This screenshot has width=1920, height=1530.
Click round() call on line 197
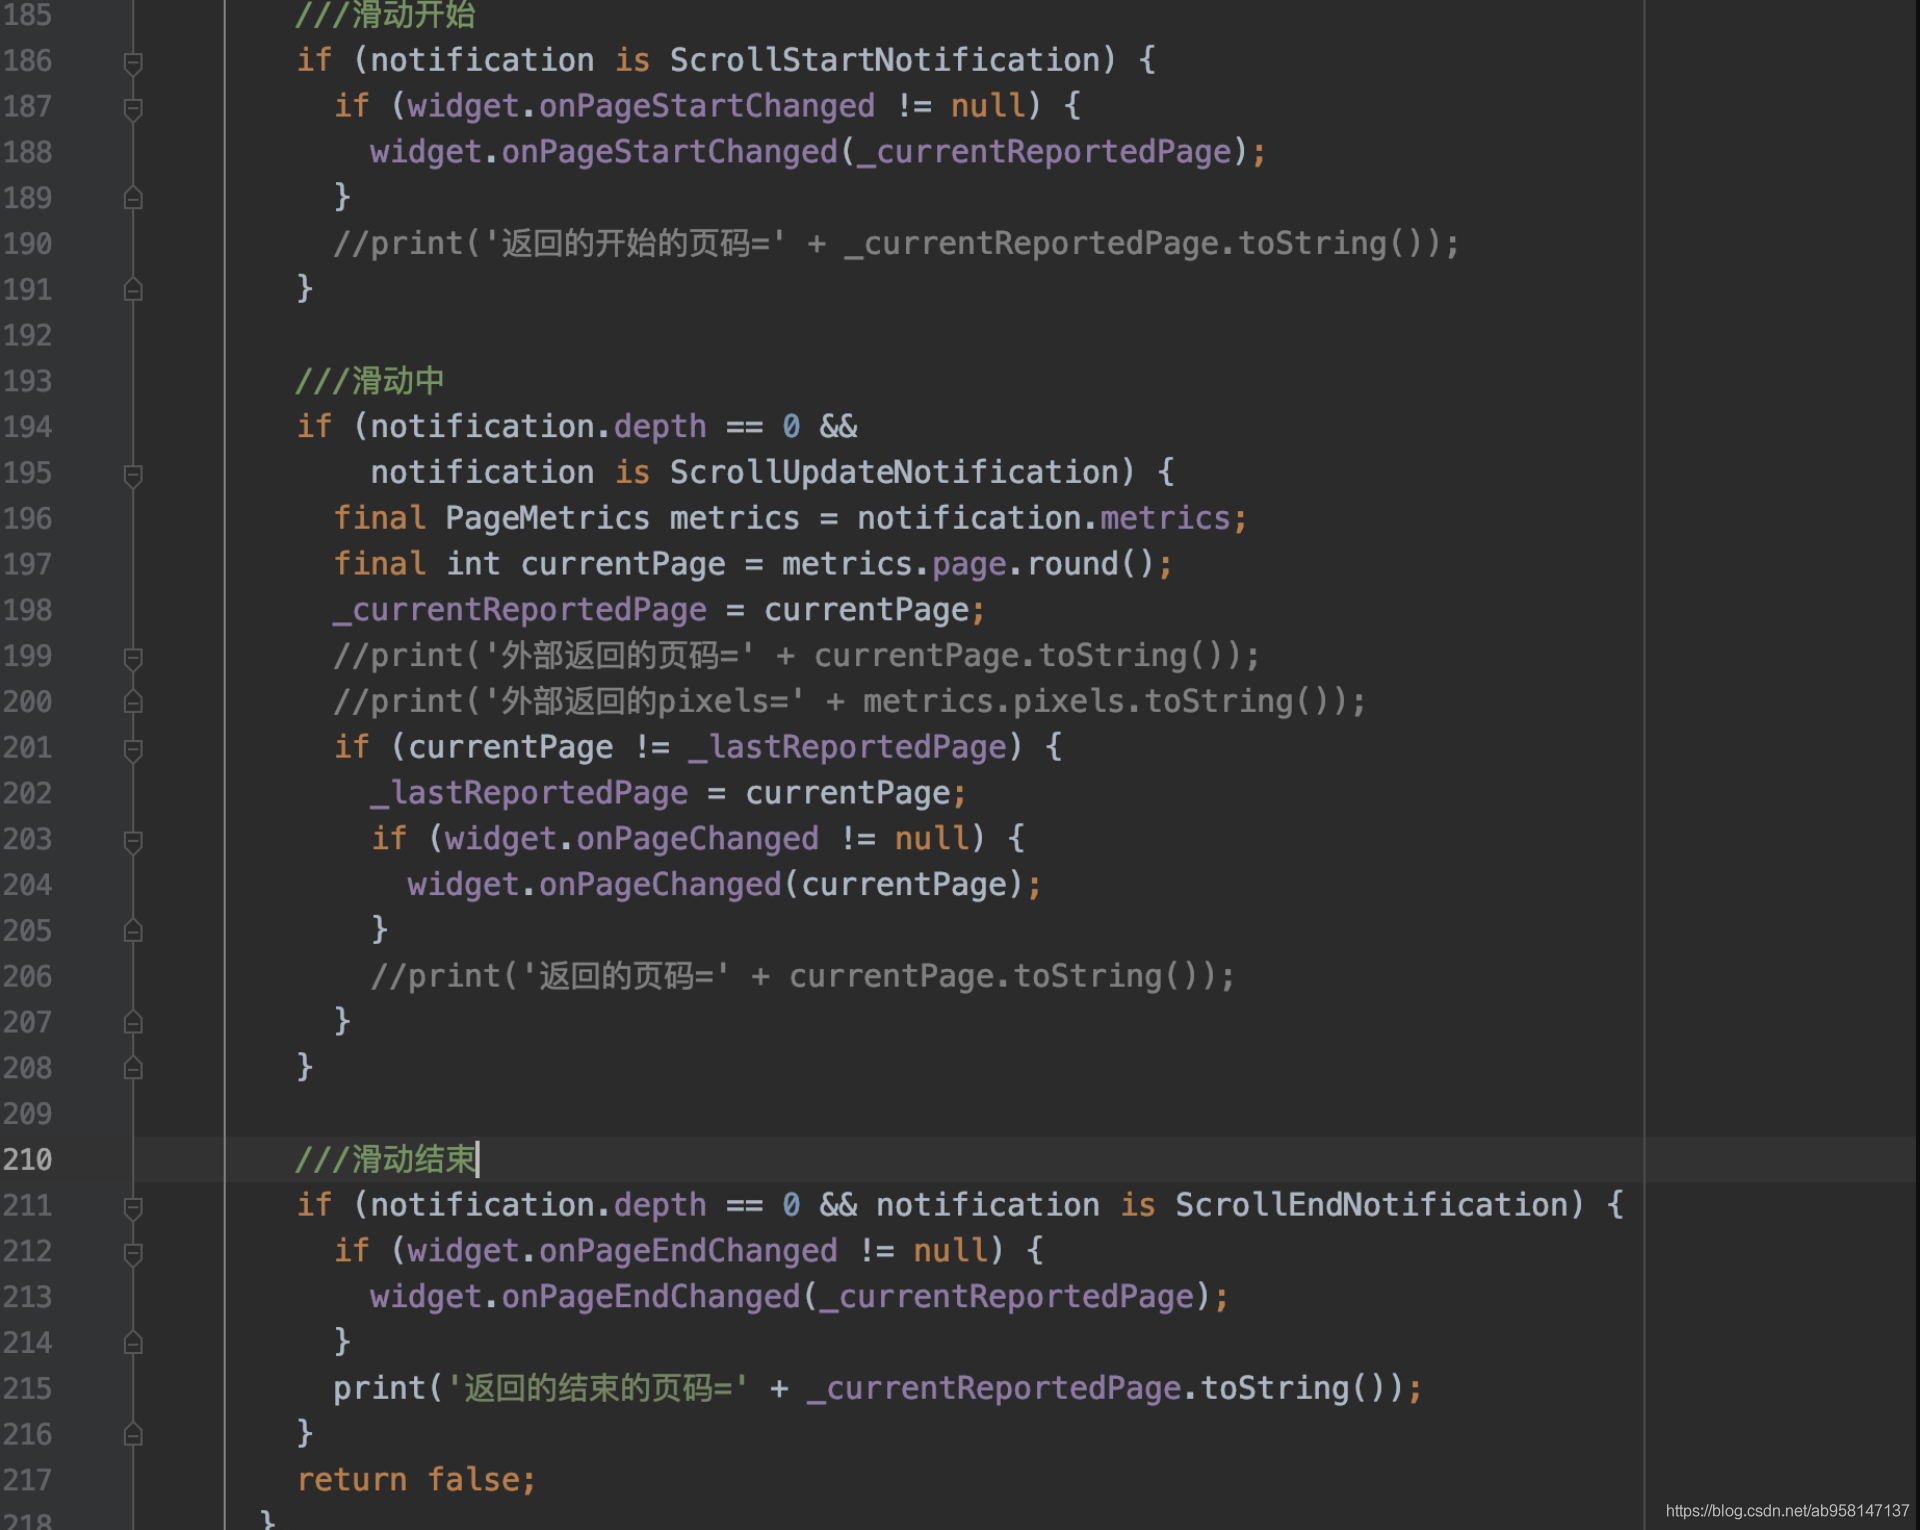[x=1091, y=565]
